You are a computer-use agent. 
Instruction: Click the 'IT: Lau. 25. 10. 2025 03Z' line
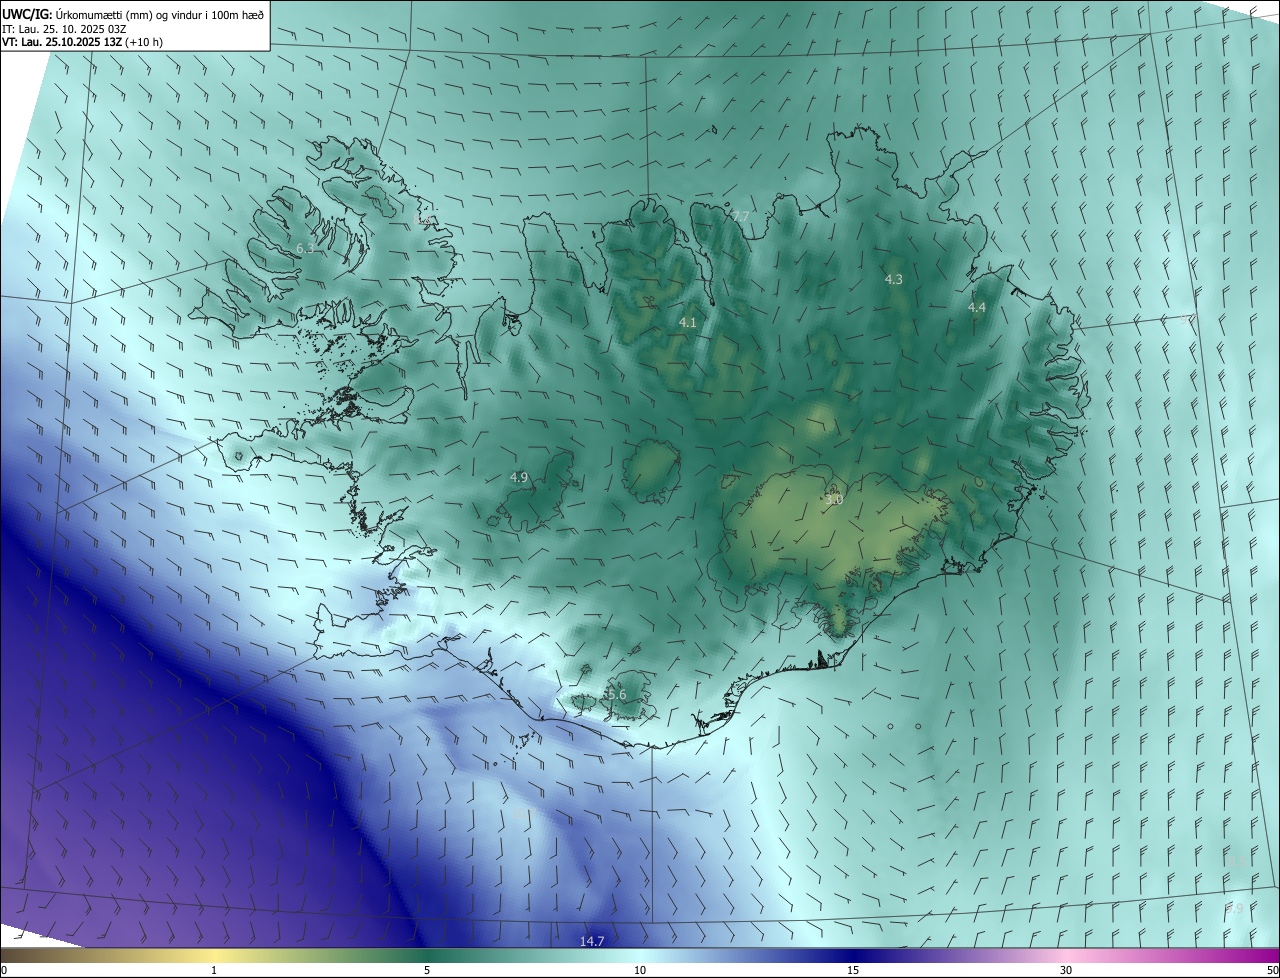coord(64,29)
